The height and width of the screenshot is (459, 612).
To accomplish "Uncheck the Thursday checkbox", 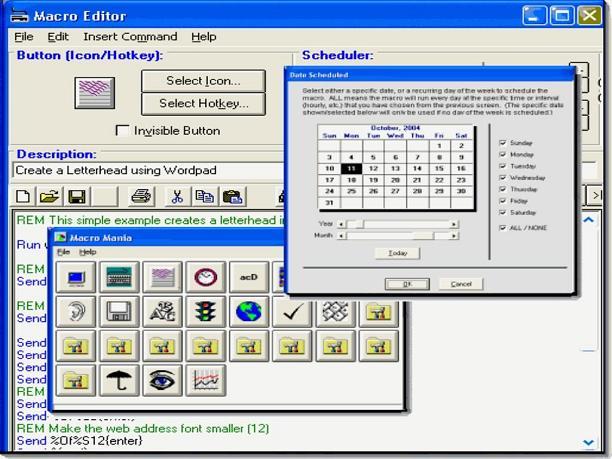I will (503, 189).
